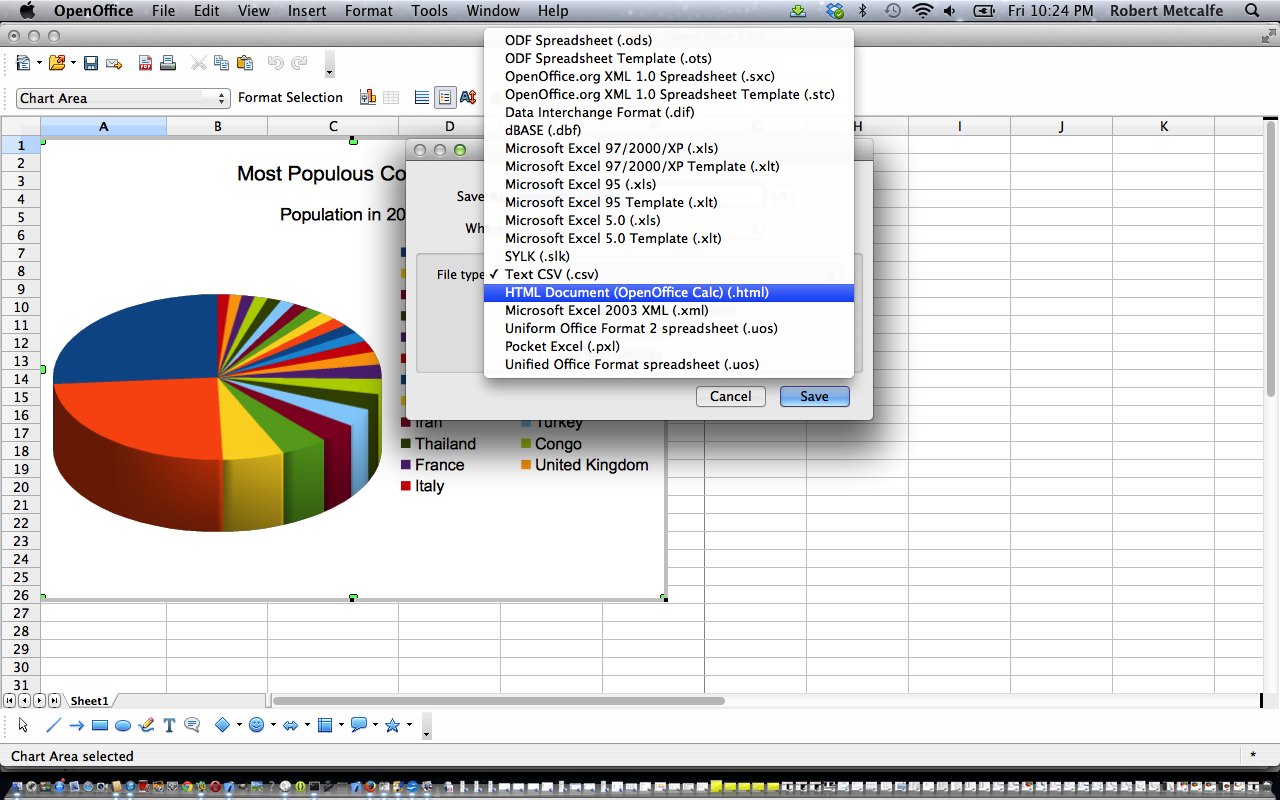Toggle Scale Text button
Viewport: 1280px width, 800px height.
tap(468, 97)
